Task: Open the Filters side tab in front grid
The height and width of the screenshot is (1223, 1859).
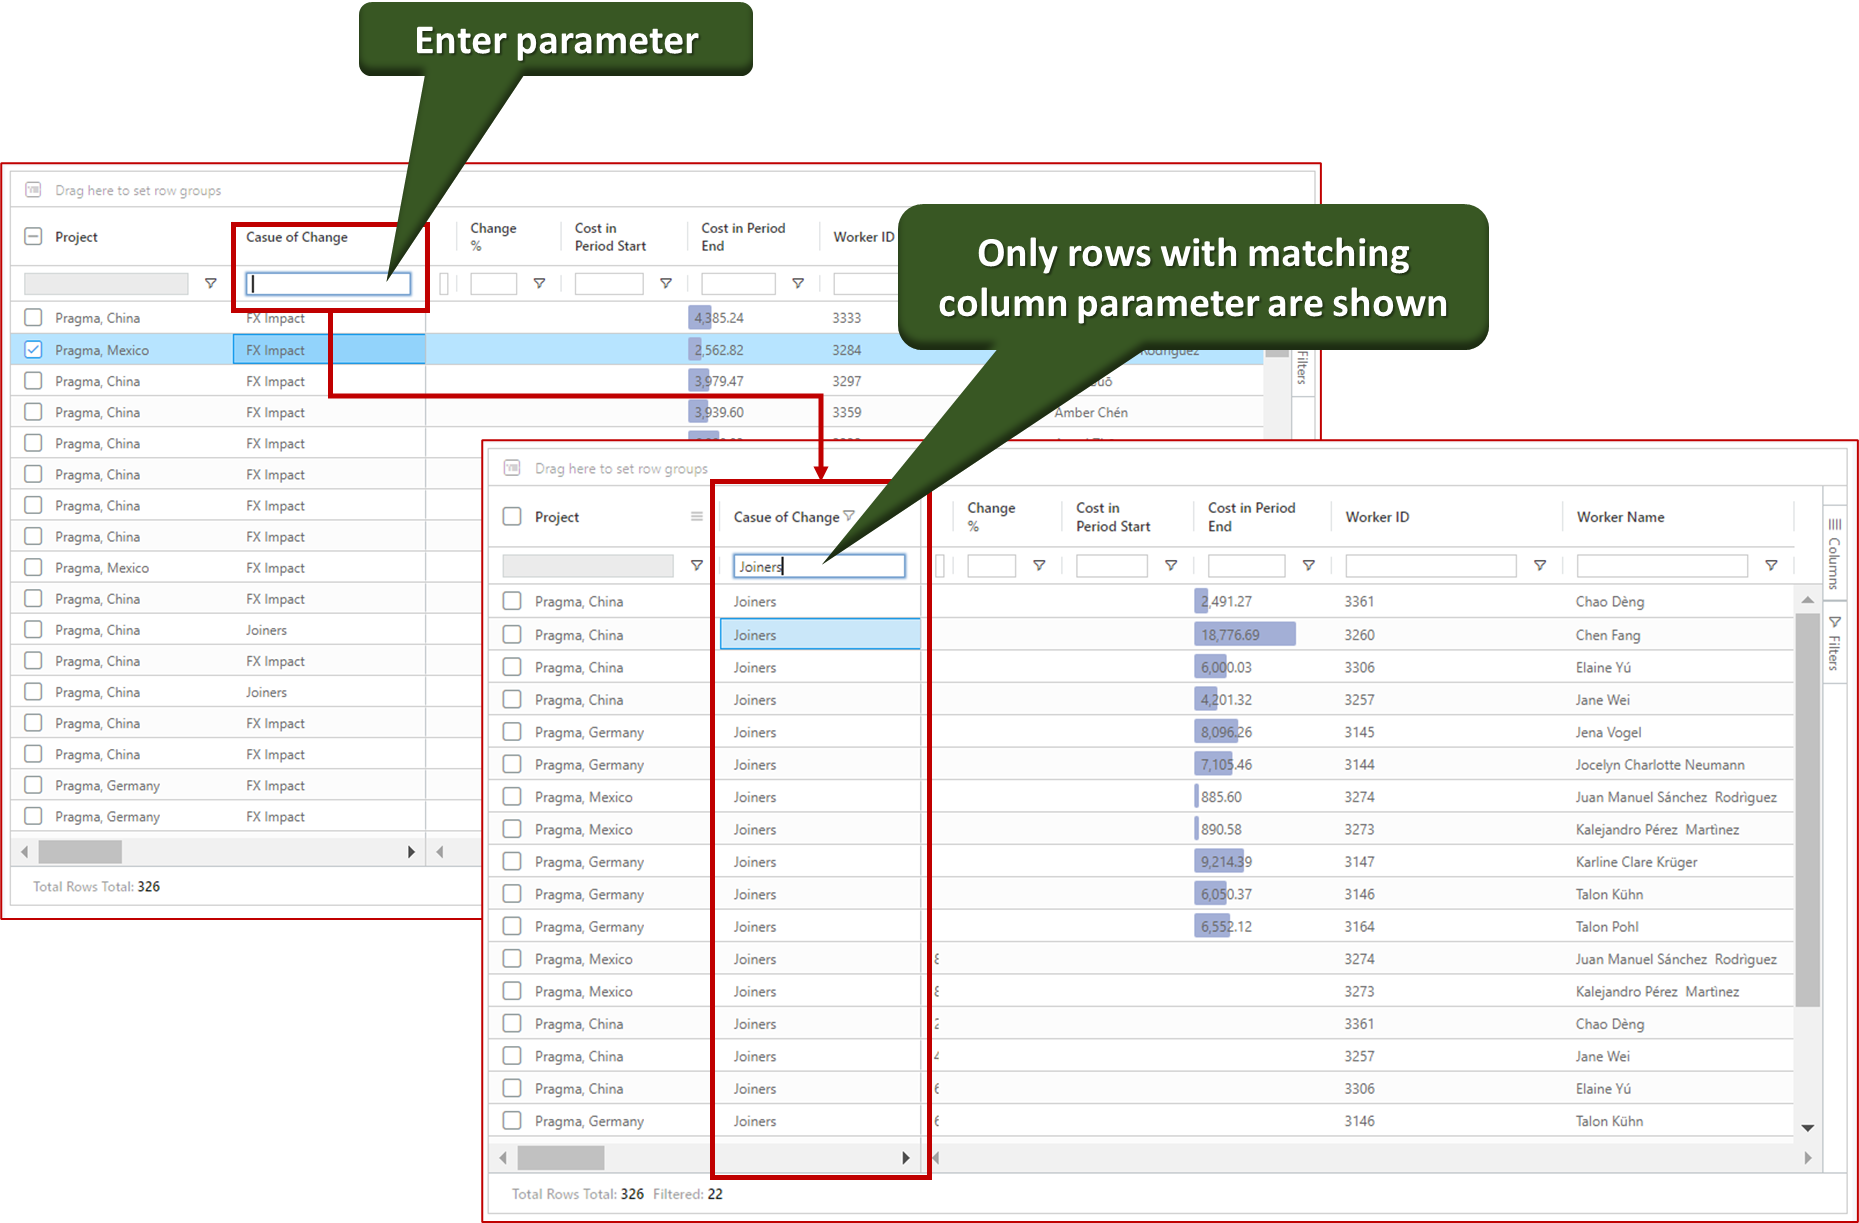Action: (x=1834, y=643)
